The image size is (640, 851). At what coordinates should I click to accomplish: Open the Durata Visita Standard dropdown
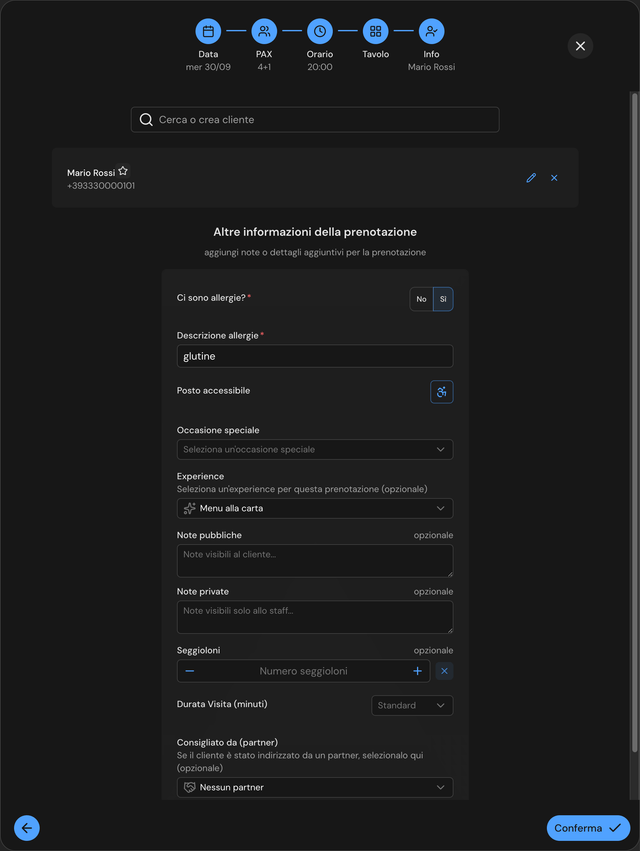coord(412,706)
